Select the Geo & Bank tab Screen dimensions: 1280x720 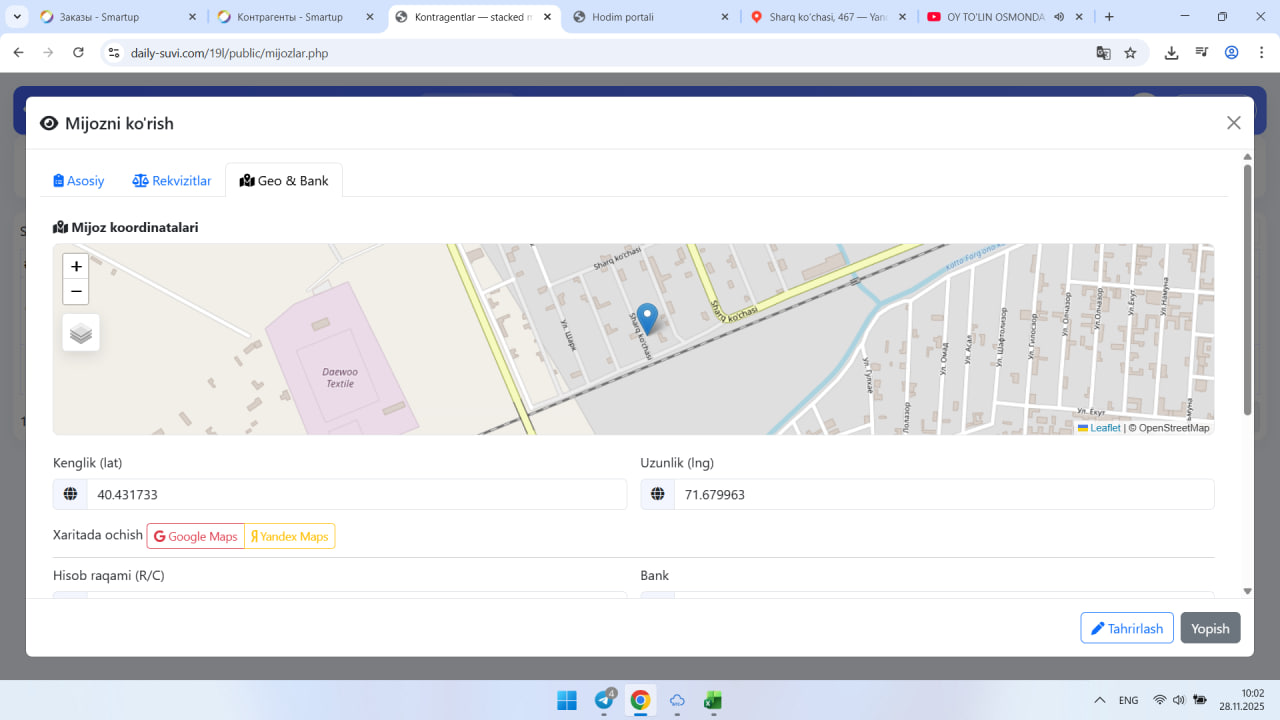point(284,181)
